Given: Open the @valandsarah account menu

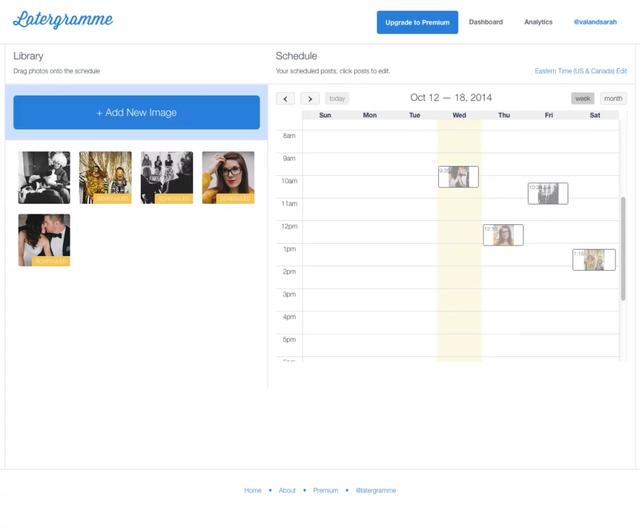Looking at the screenshot, I should (x=595, y=22).
